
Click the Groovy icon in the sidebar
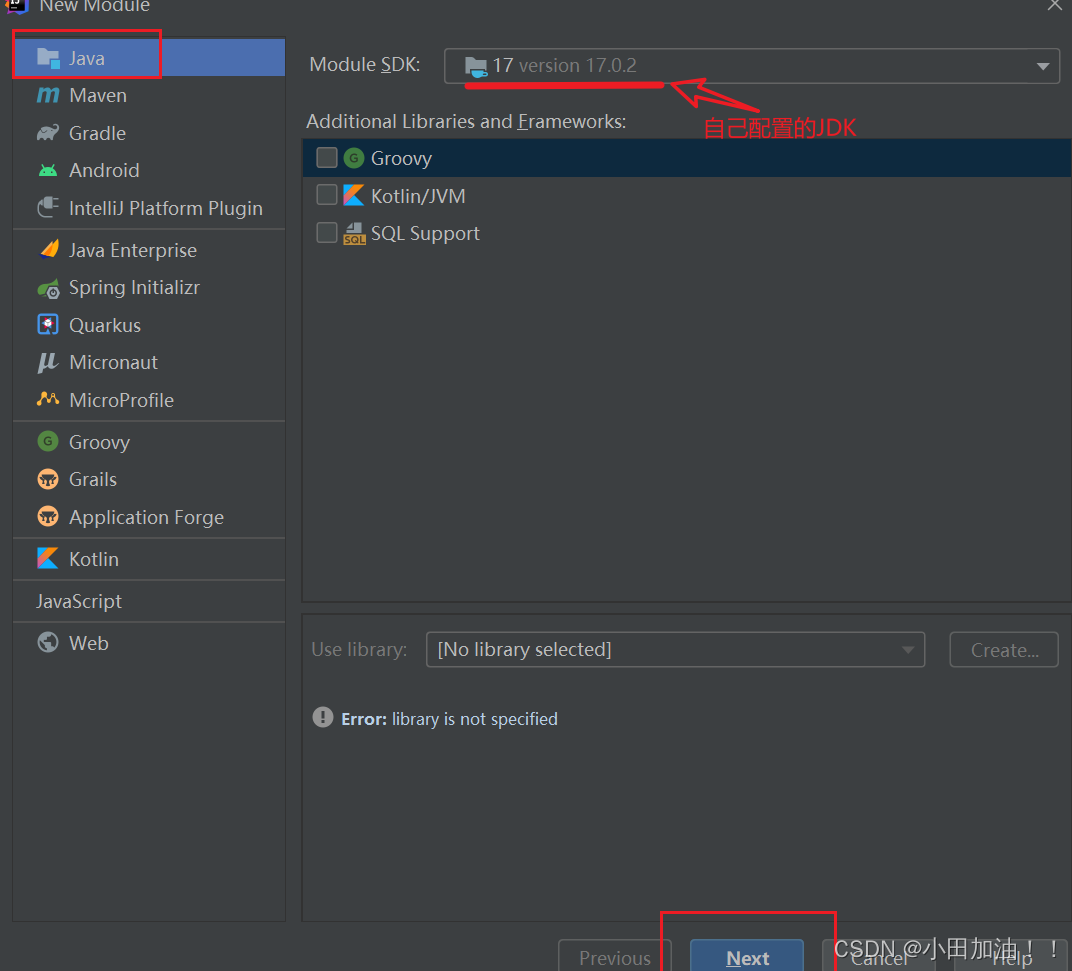point(48,442)
